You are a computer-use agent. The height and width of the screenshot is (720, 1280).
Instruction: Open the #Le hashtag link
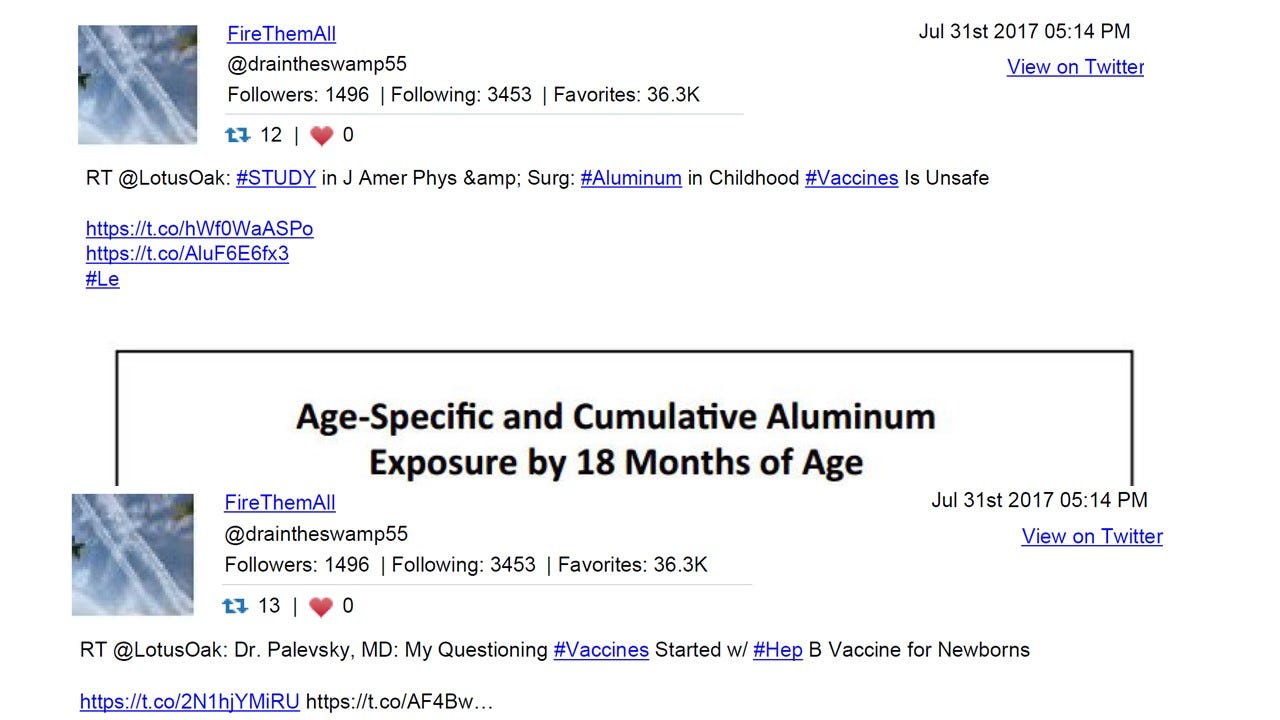(x=103, y=279)
